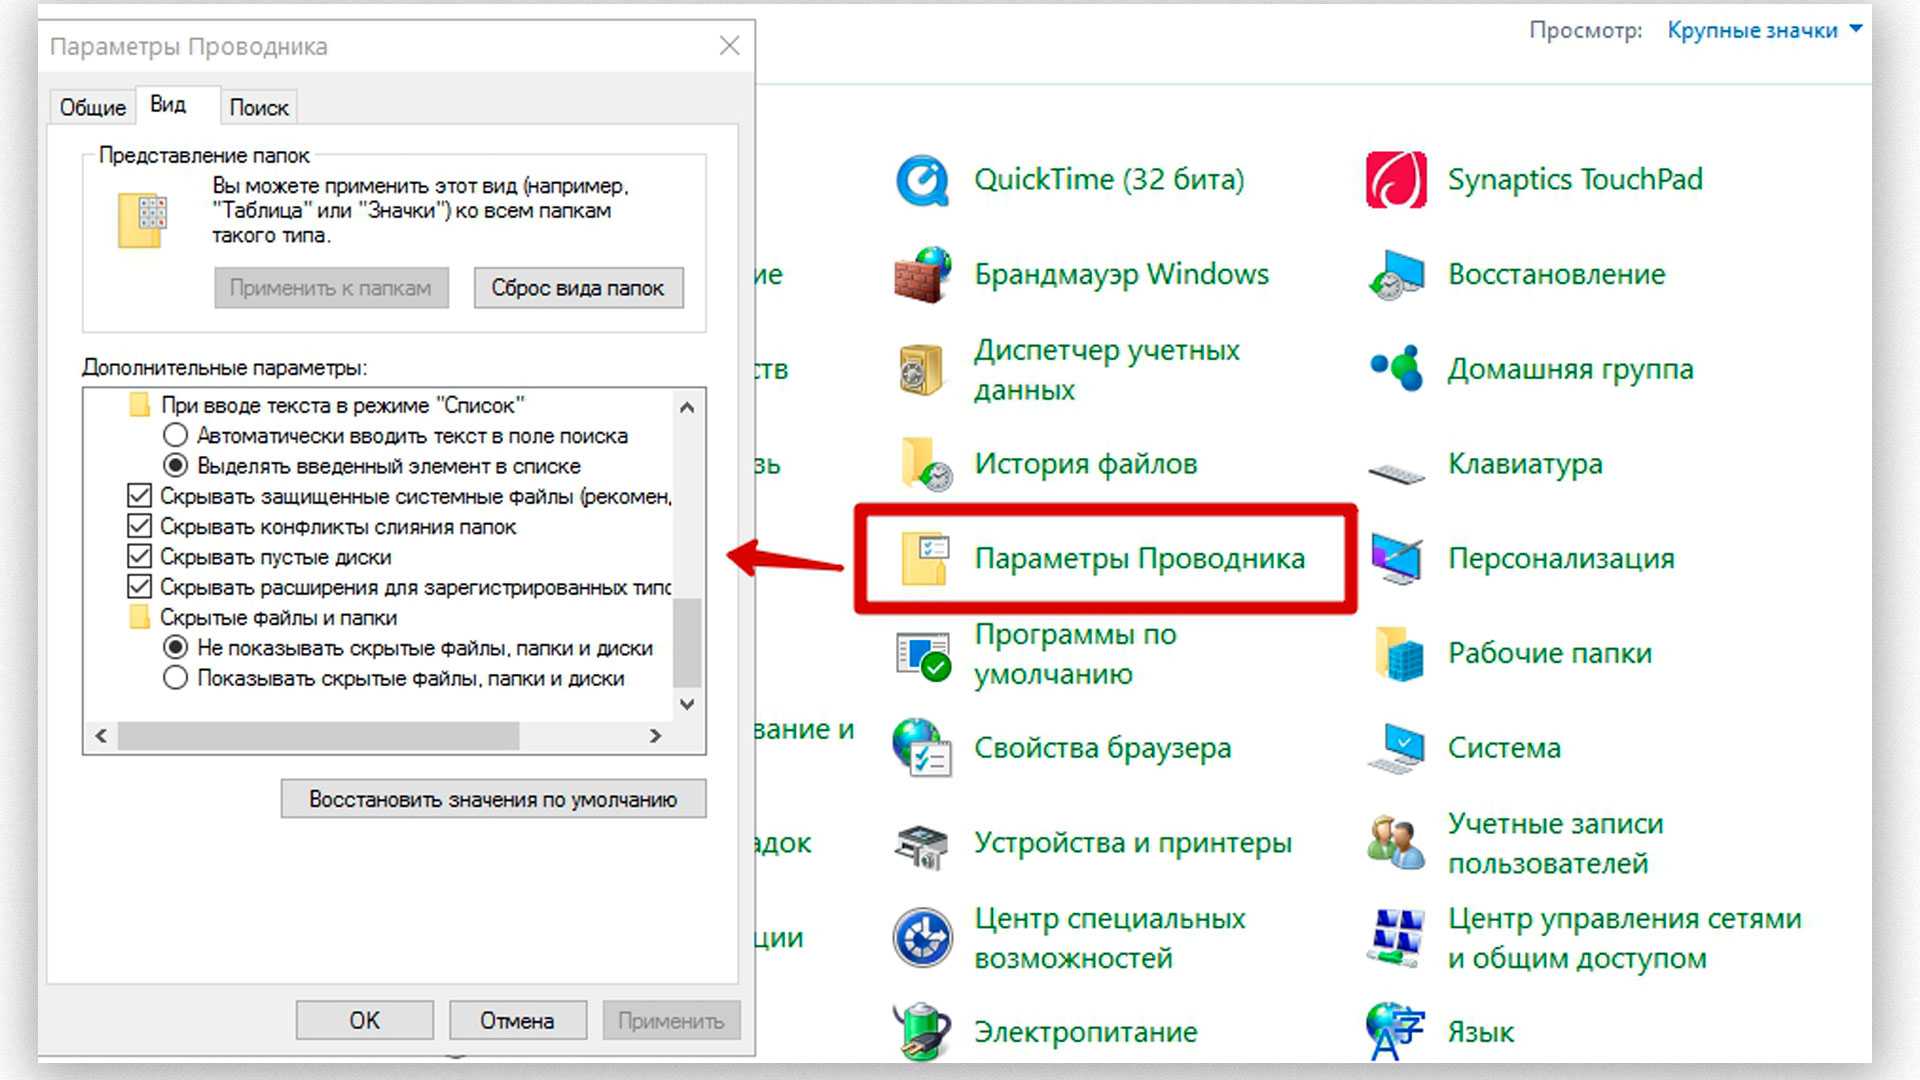
Task: Click Центр управления сетями icon
Action: (1396, 938)
